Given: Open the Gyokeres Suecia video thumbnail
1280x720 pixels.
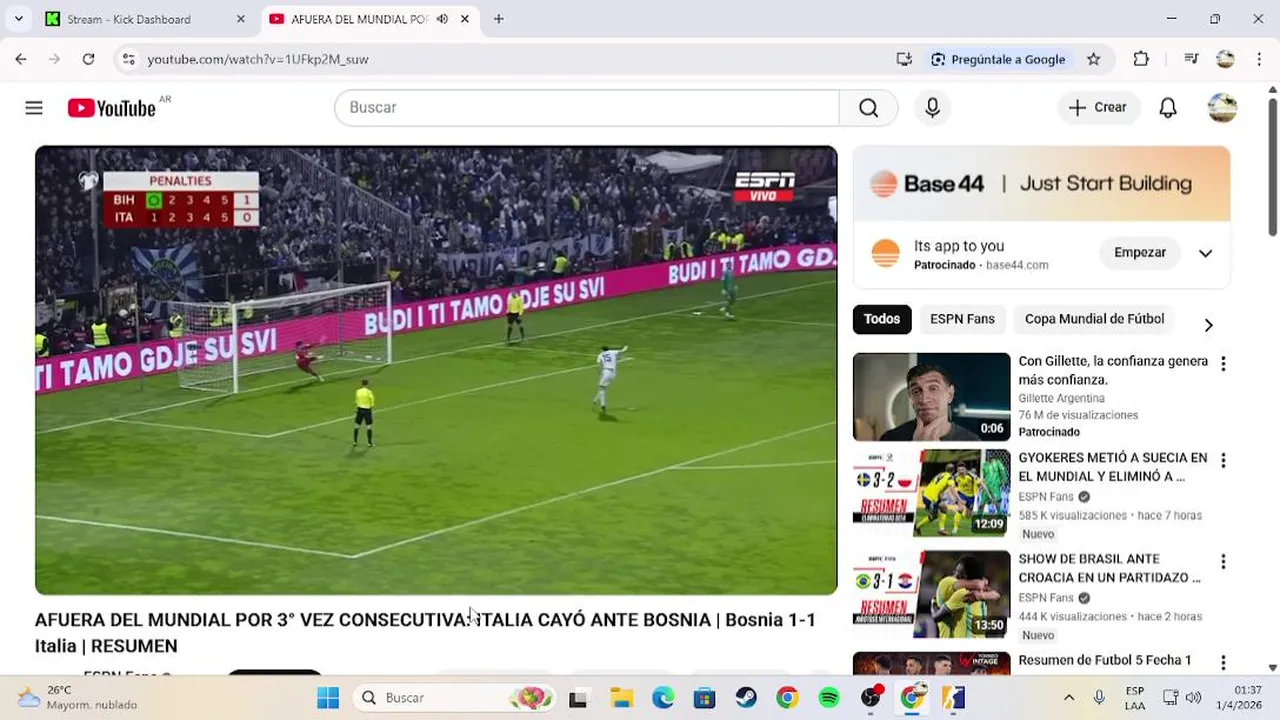Looking at the screenshot, I should pos(931,493).
